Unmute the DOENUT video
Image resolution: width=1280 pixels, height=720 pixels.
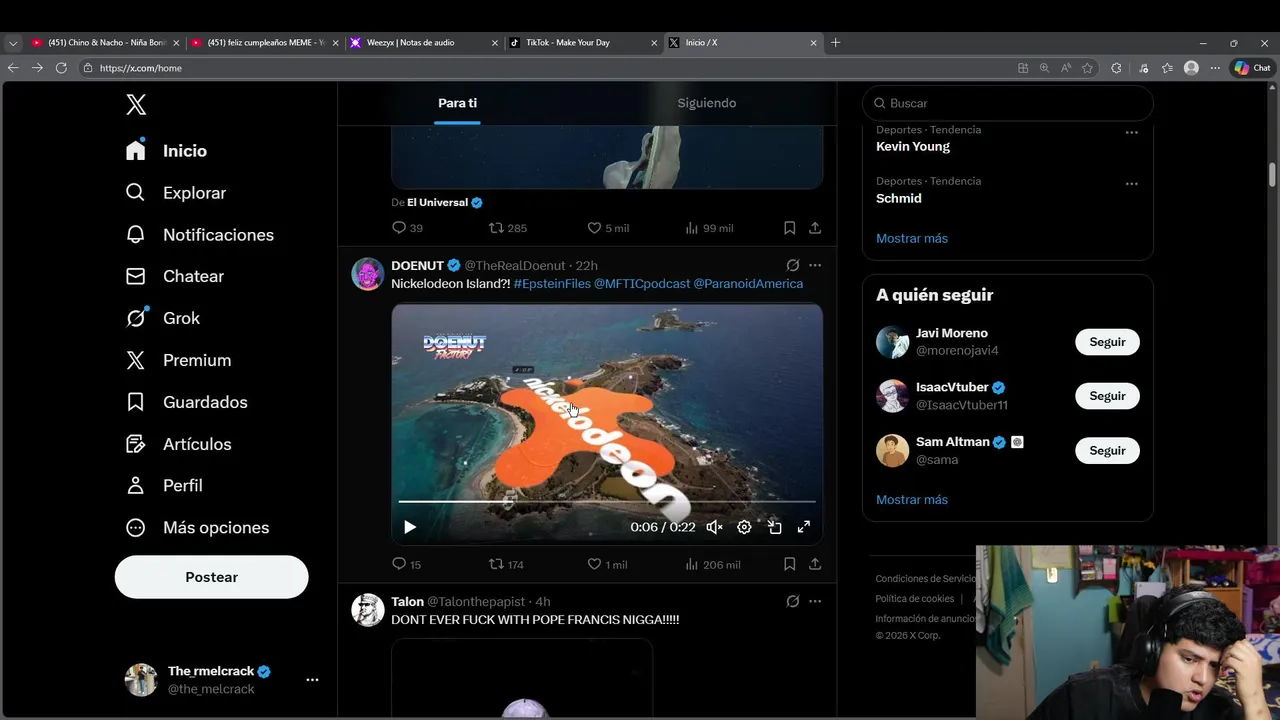(714, 527)
